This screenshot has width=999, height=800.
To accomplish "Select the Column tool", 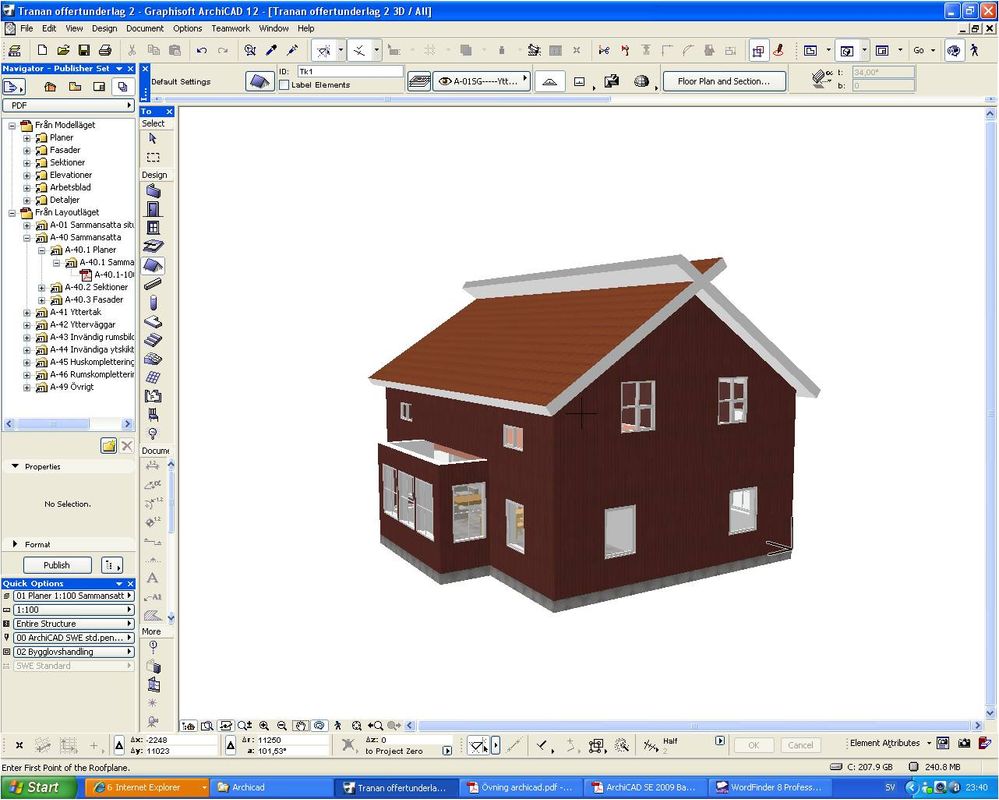I will (153, 303).
